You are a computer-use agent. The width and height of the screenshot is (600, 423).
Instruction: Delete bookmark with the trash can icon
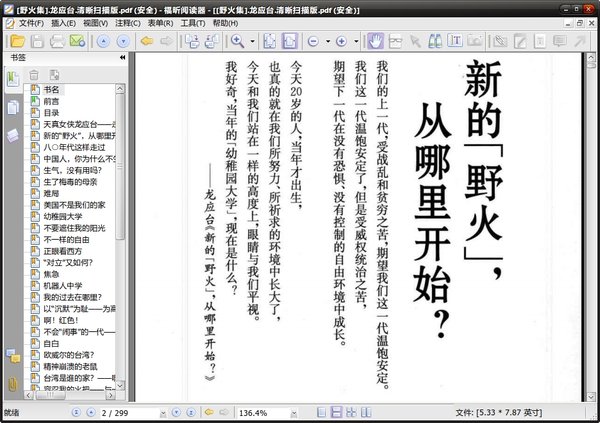coord(34,75)
